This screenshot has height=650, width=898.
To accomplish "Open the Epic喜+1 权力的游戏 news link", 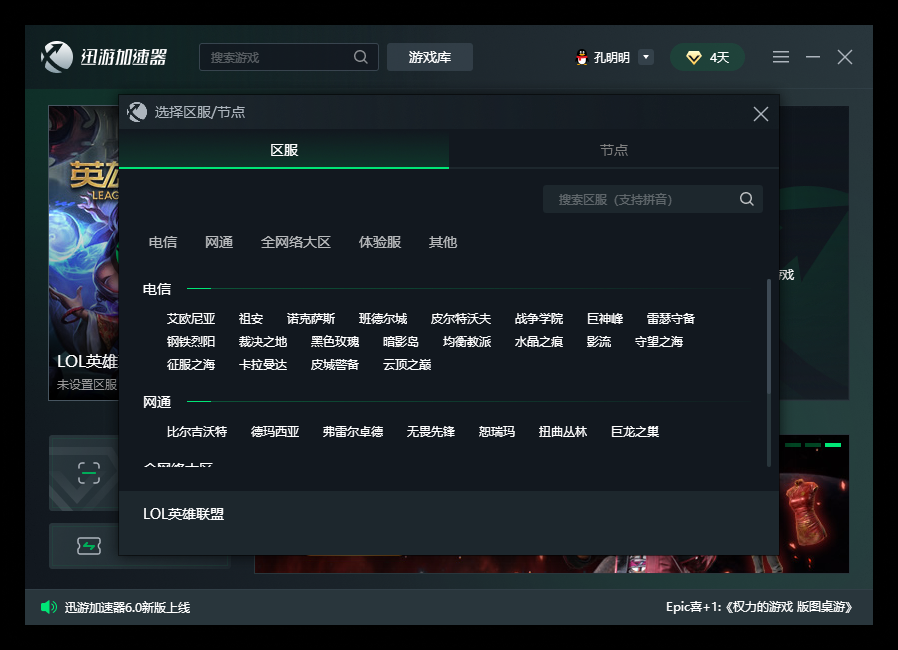I will (759, 607).
